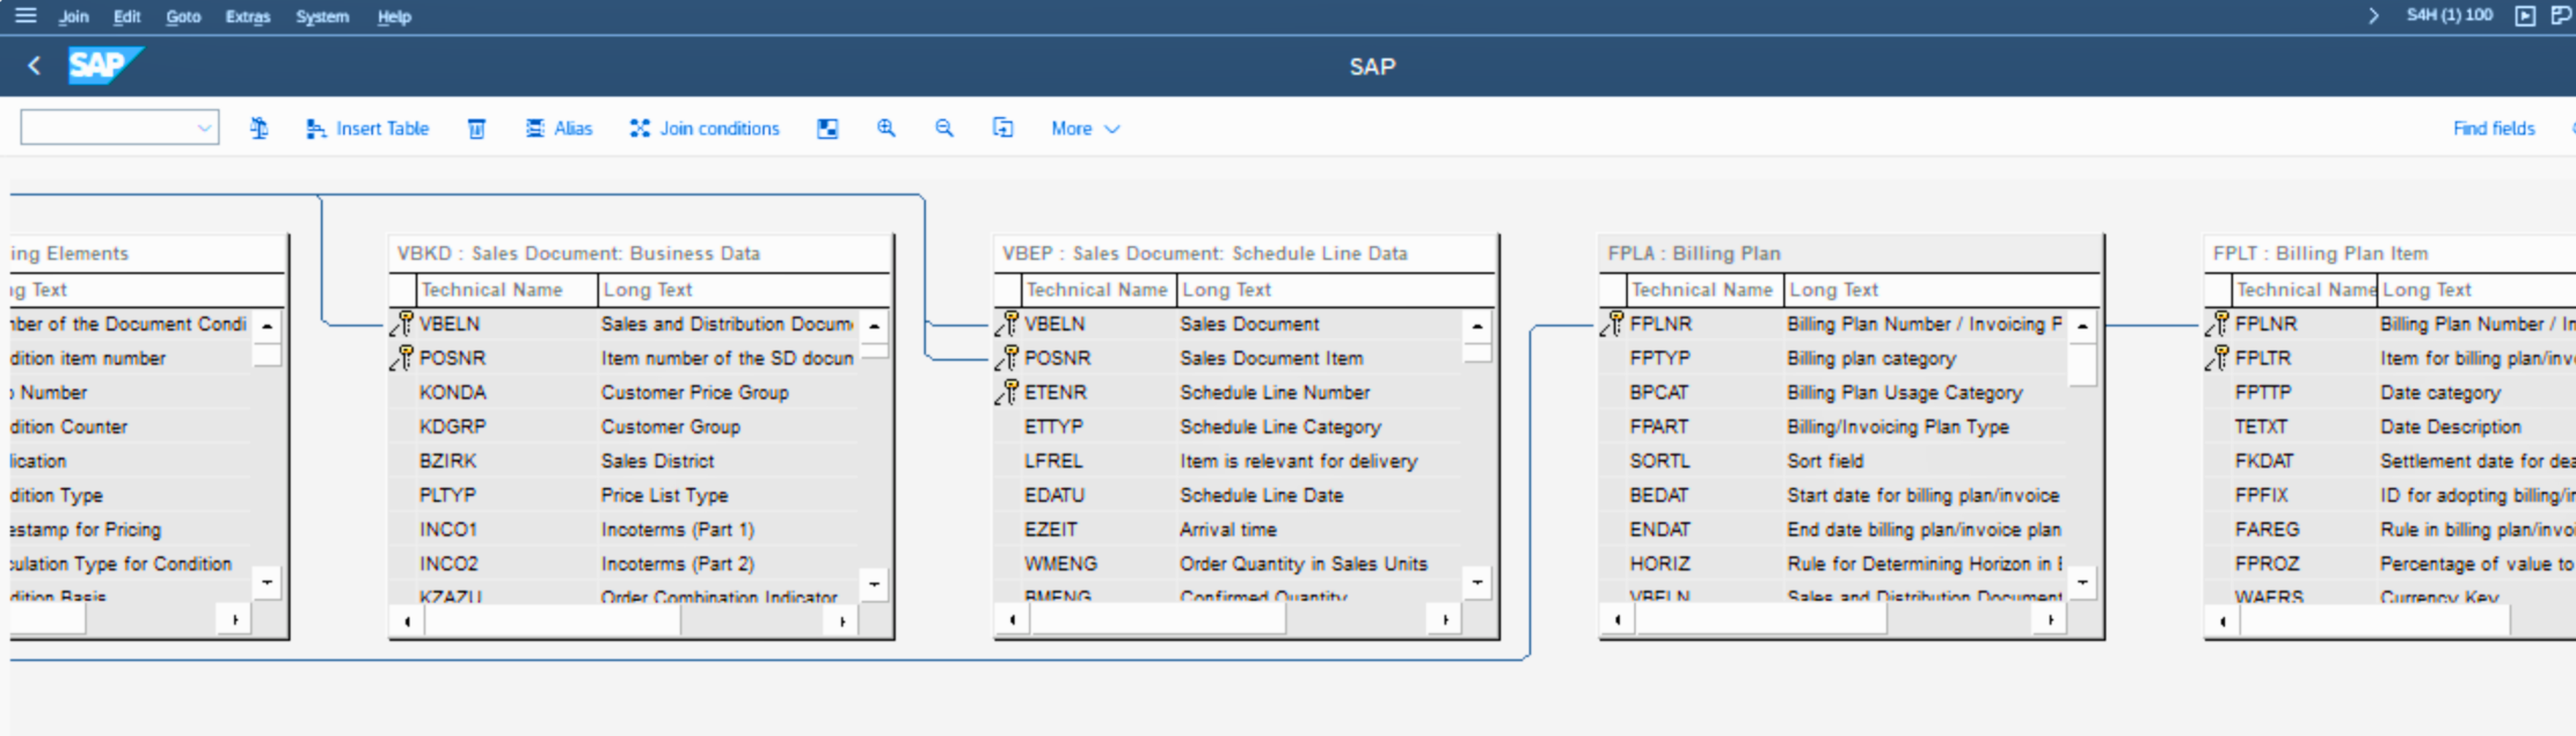This screenshot has width=2576, height=736.
Task: Click the delete table trash icon
Action: 477,129
